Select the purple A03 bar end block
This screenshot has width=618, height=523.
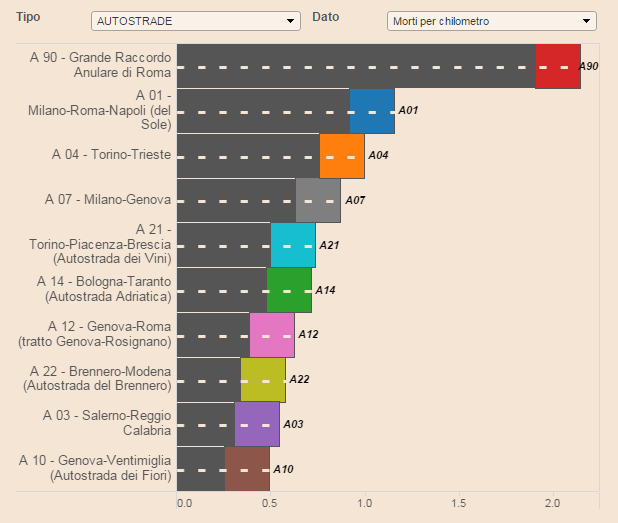tap(257, 424)
